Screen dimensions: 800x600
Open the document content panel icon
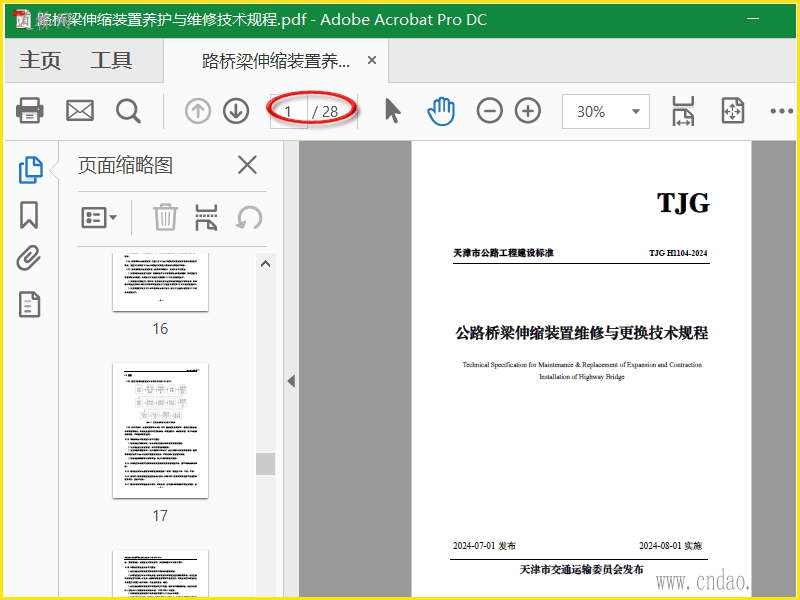click(x=29, y=305)
